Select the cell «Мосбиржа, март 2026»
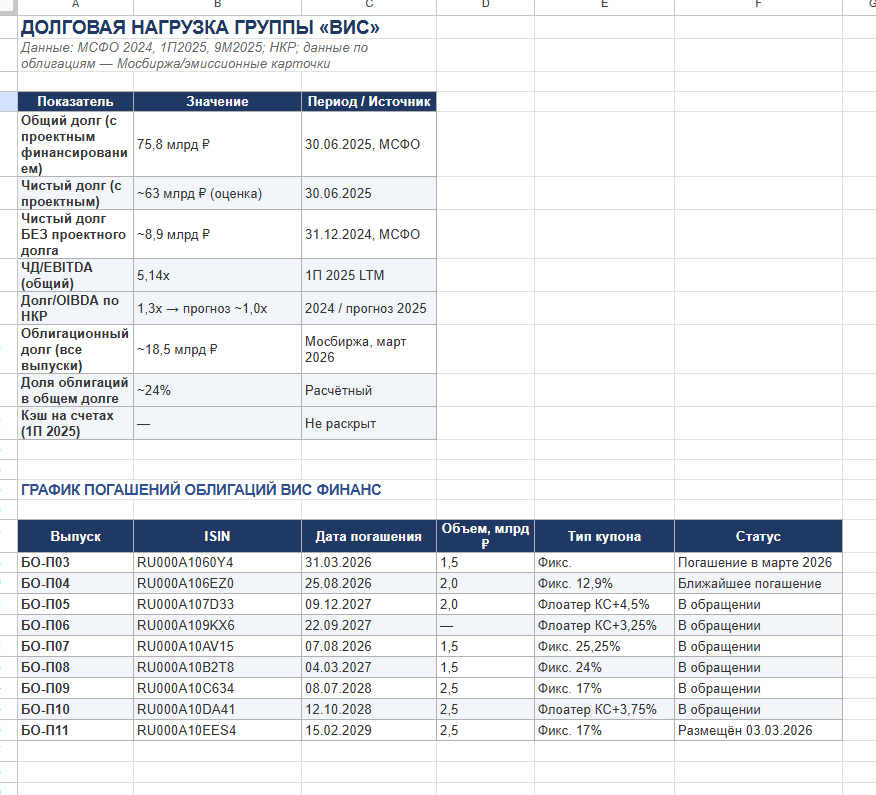 pos(369,349)
